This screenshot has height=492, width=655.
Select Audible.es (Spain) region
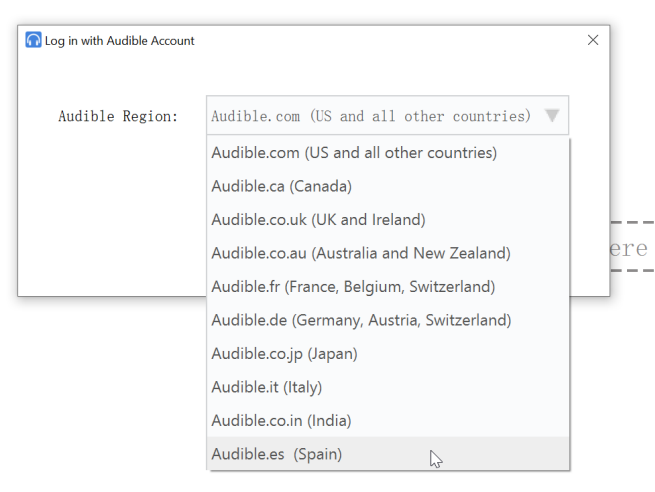click(x=388, y=454)
